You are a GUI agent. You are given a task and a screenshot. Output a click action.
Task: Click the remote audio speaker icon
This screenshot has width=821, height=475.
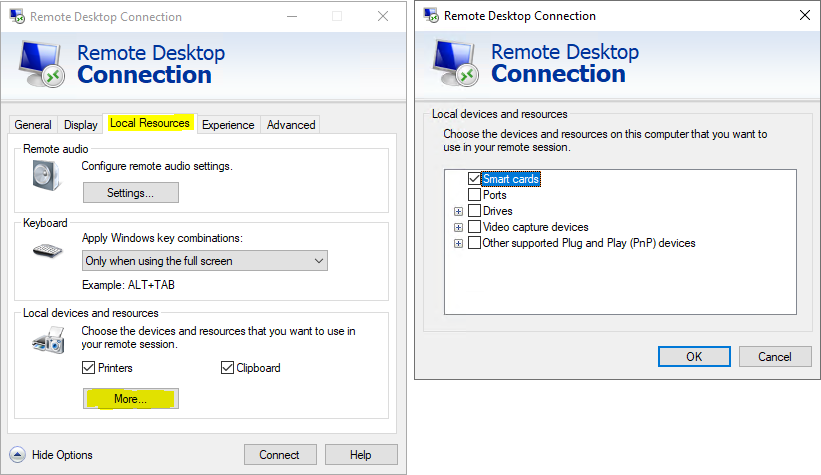(x=47, y=175)
